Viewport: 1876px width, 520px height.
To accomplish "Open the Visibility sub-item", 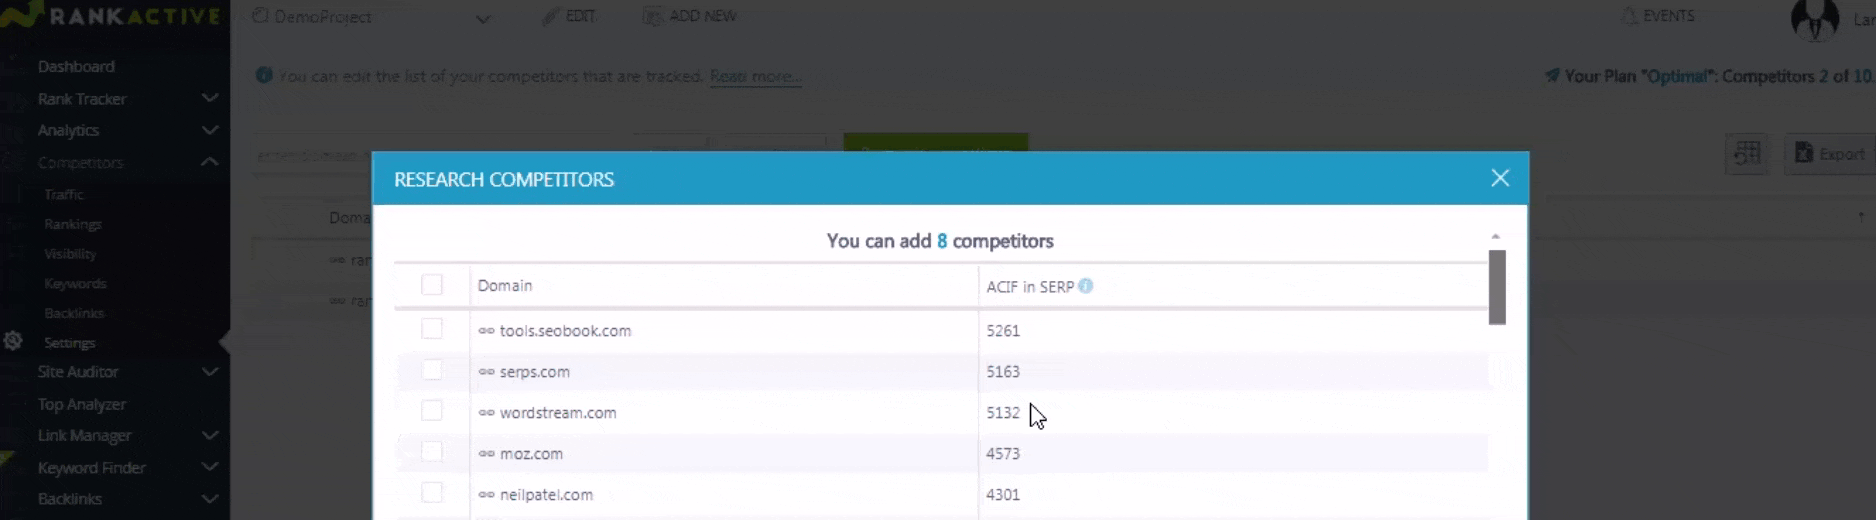I will pyautogui.click(x=70, y=254).
